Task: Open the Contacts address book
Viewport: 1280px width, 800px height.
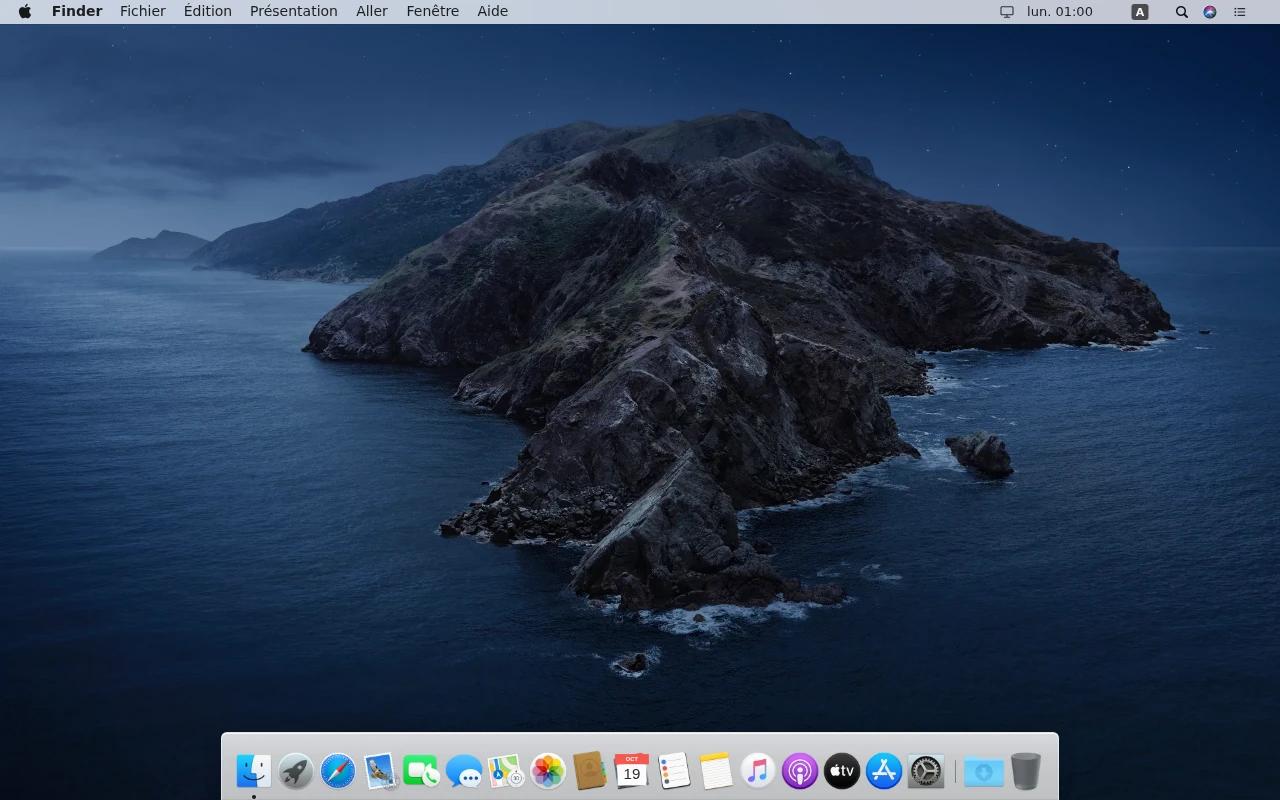Action: click(x=590, y=771)
